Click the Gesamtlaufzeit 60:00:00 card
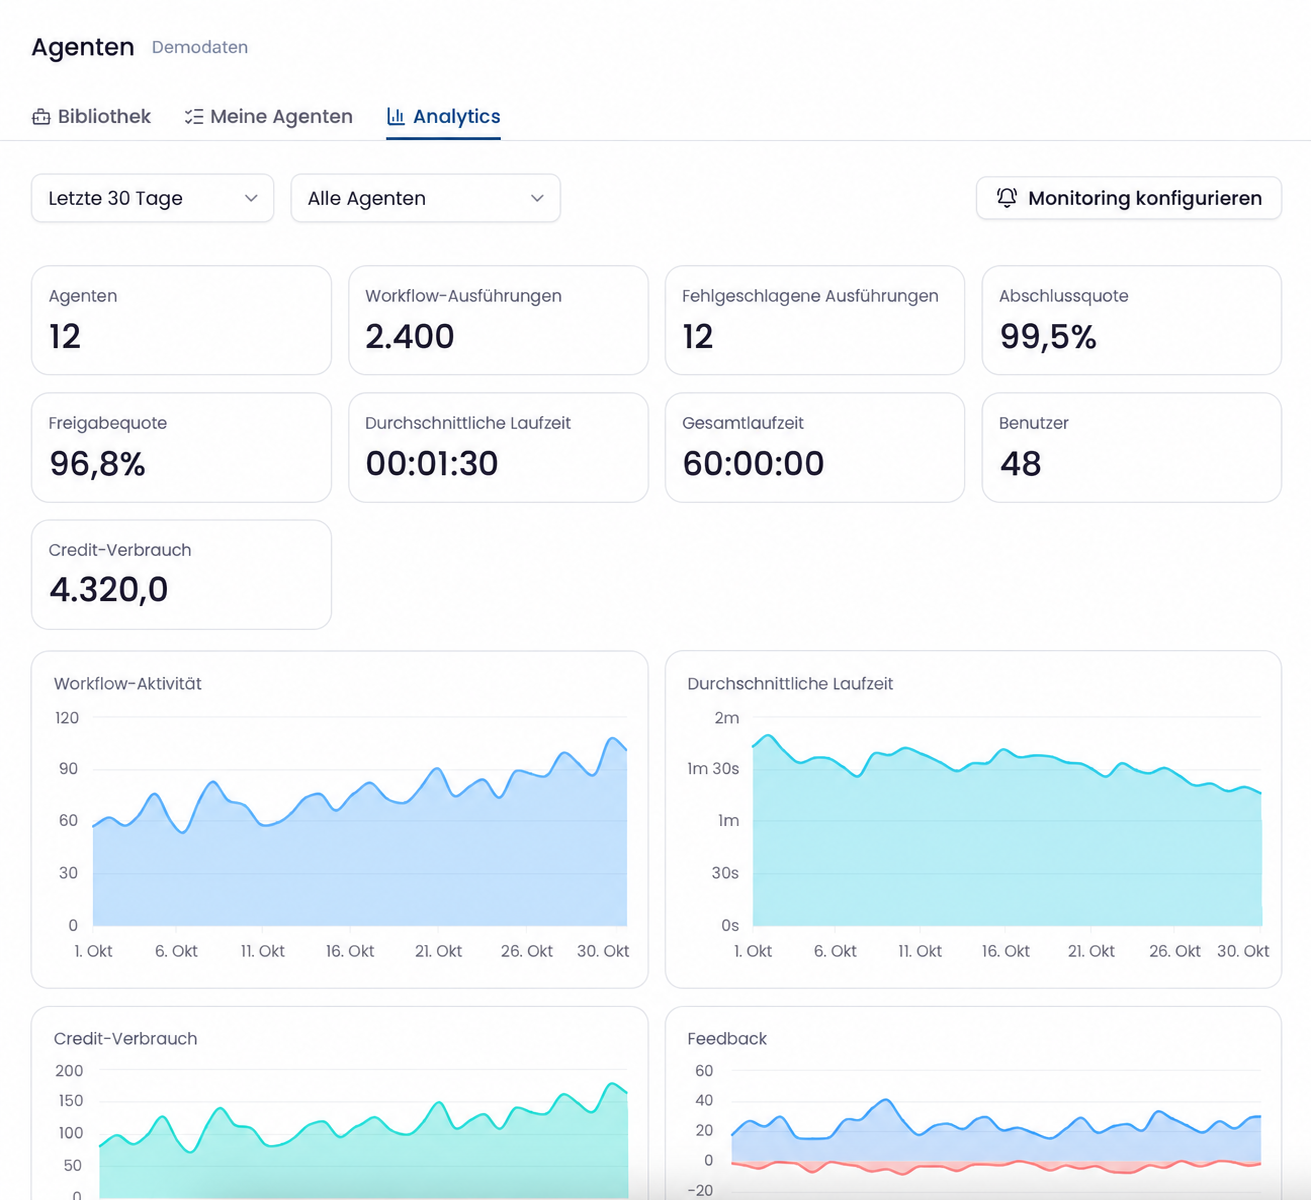 [815, 447]
